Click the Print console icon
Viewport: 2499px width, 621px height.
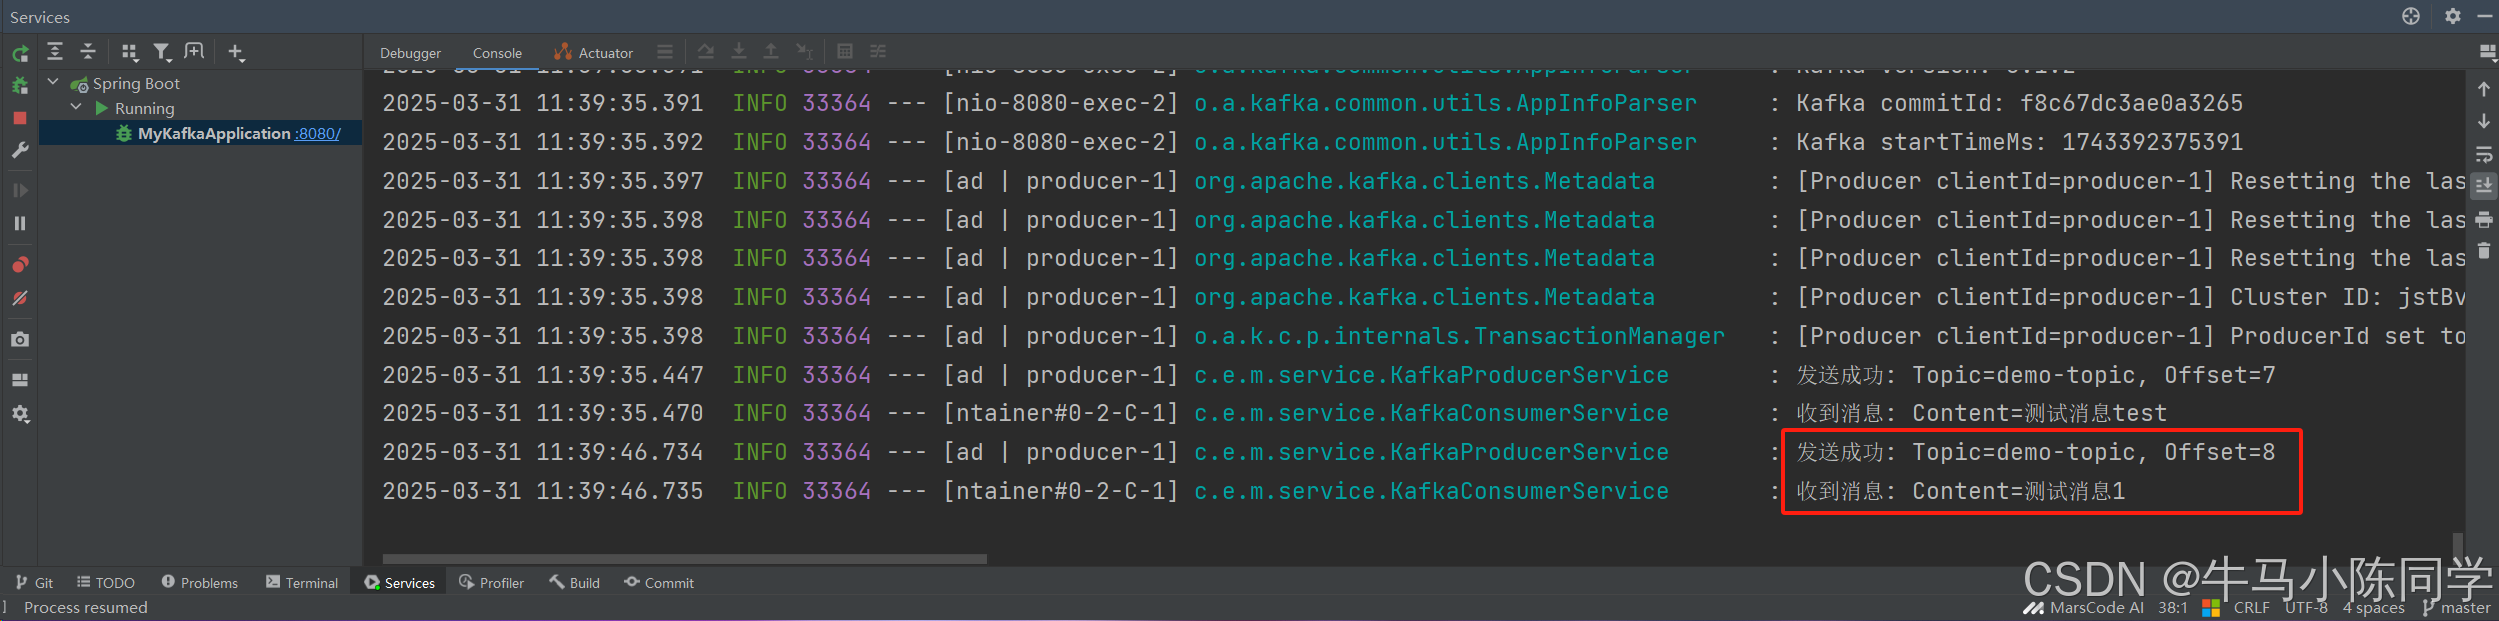point(2484,219)
